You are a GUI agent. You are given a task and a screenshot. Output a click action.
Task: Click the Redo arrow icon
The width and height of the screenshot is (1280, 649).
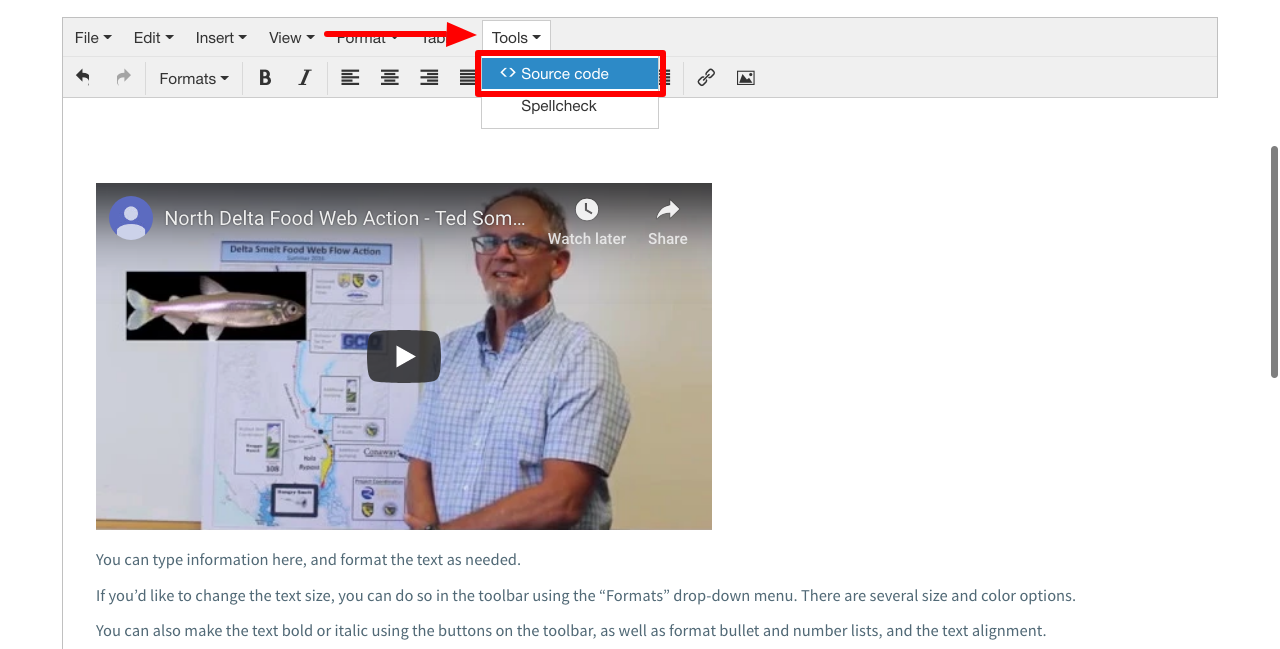(123, 77)
